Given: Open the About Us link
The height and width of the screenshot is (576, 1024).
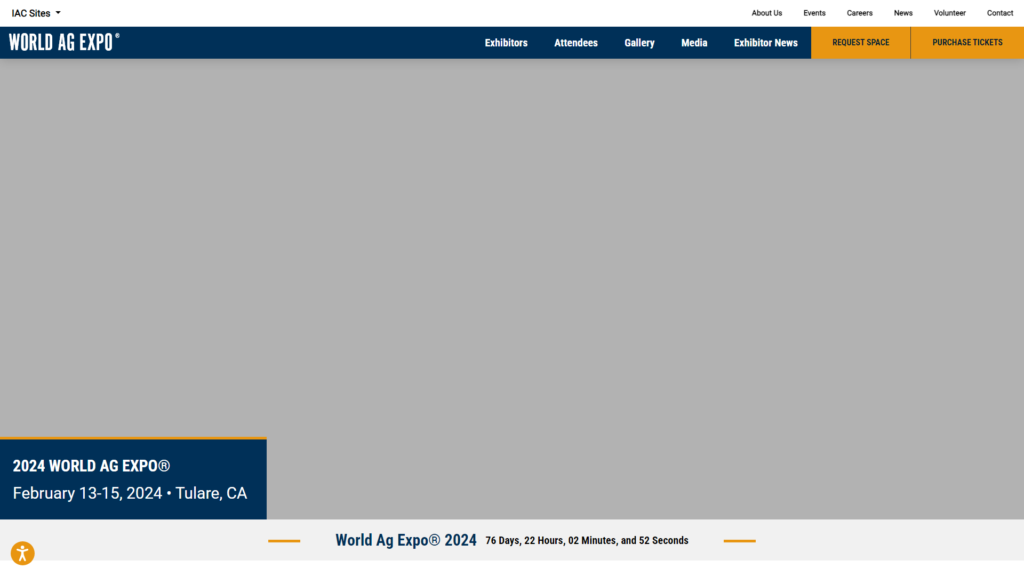Looking at the screenshot, I should tap(767, 13).
